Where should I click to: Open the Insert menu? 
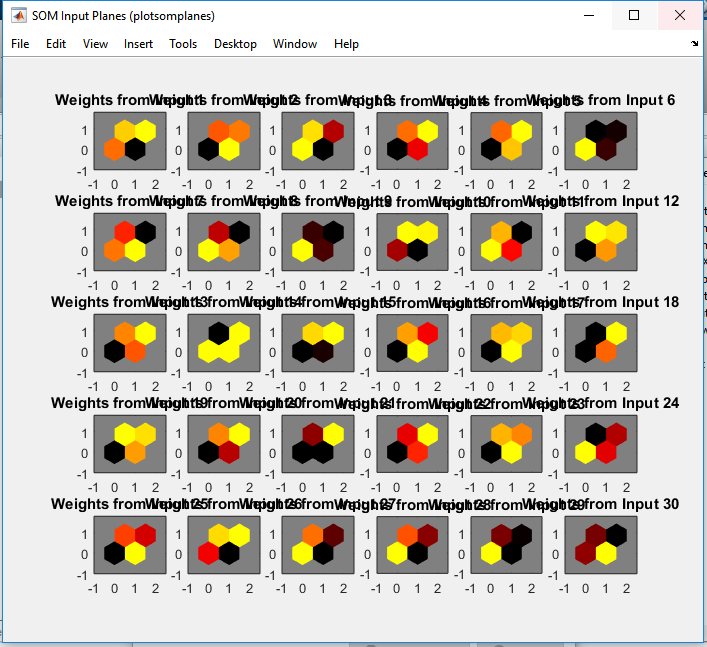pos(138,44)
